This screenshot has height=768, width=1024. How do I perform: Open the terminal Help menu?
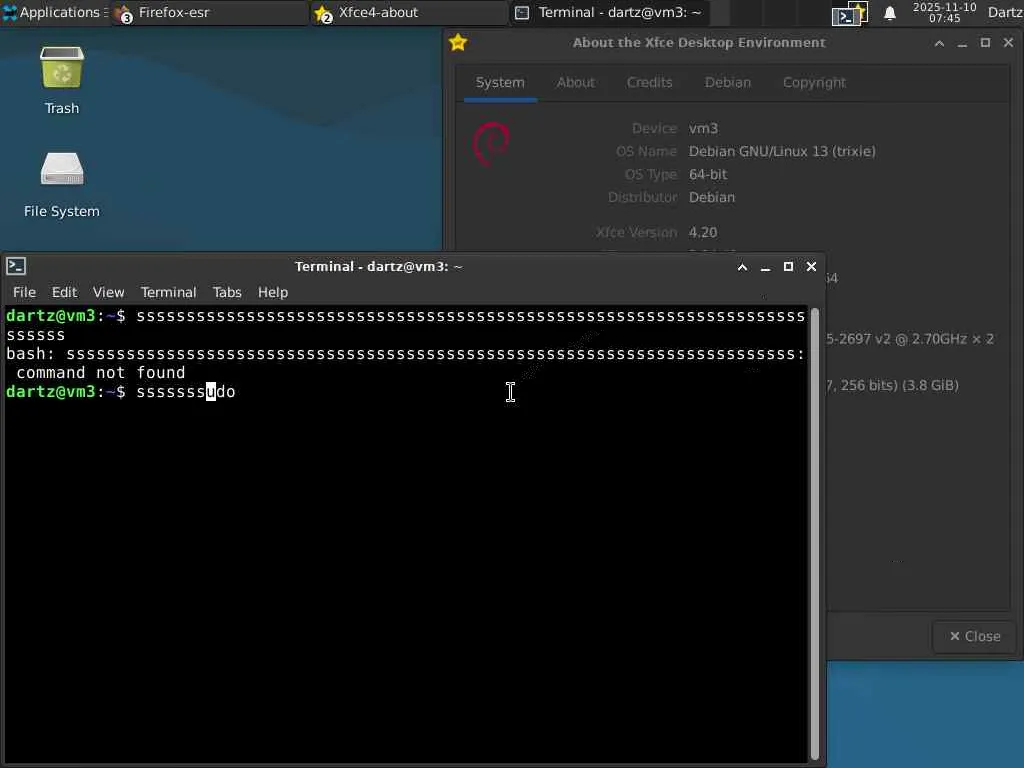[x=272, y=292]
